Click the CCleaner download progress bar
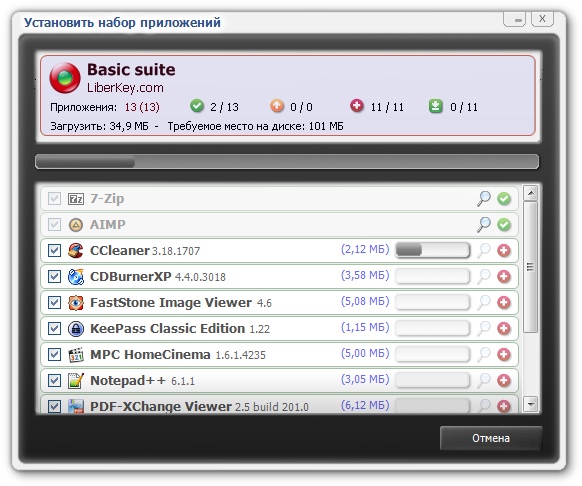The height and width of the screenshot is (486, 582). tap(432, 250)
